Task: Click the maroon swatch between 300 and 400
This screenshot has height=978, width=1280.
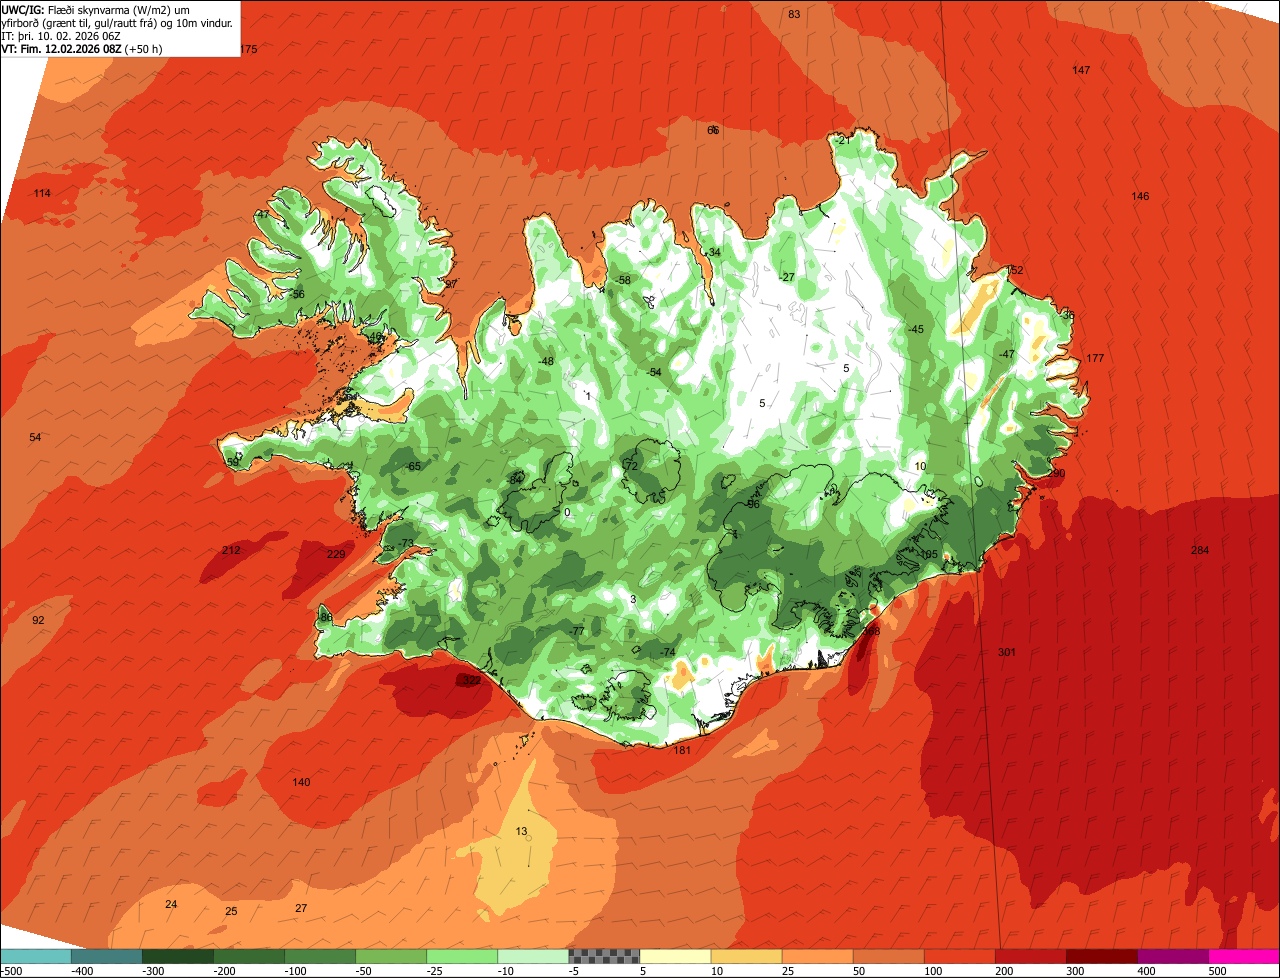Action: click(1101, 956)
